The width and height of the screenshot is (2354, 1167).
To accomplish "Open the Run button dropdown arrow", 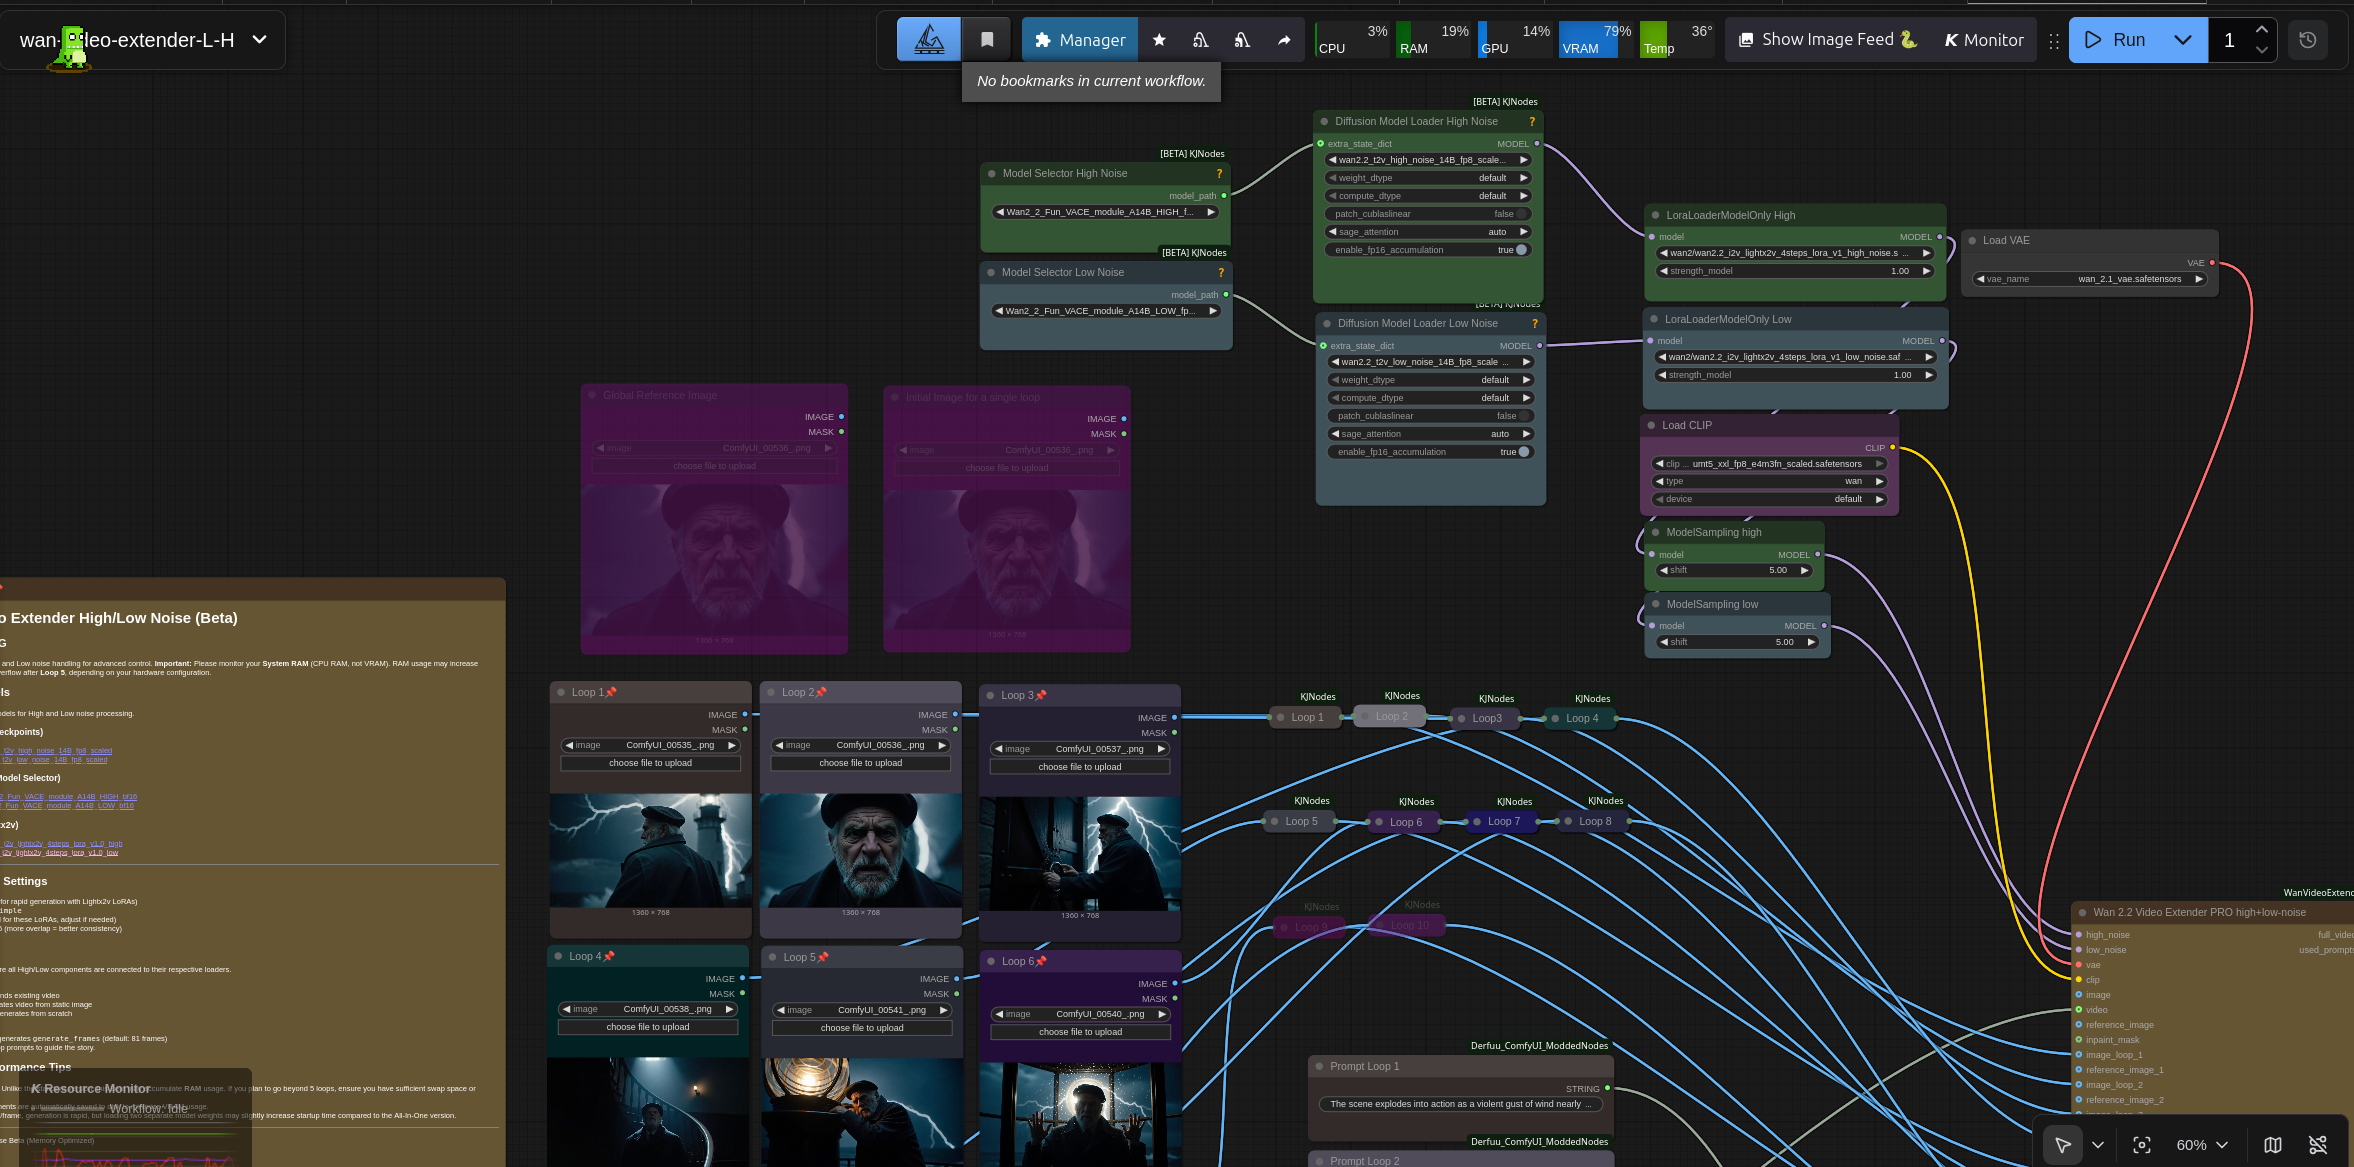I will [2183, 40].
